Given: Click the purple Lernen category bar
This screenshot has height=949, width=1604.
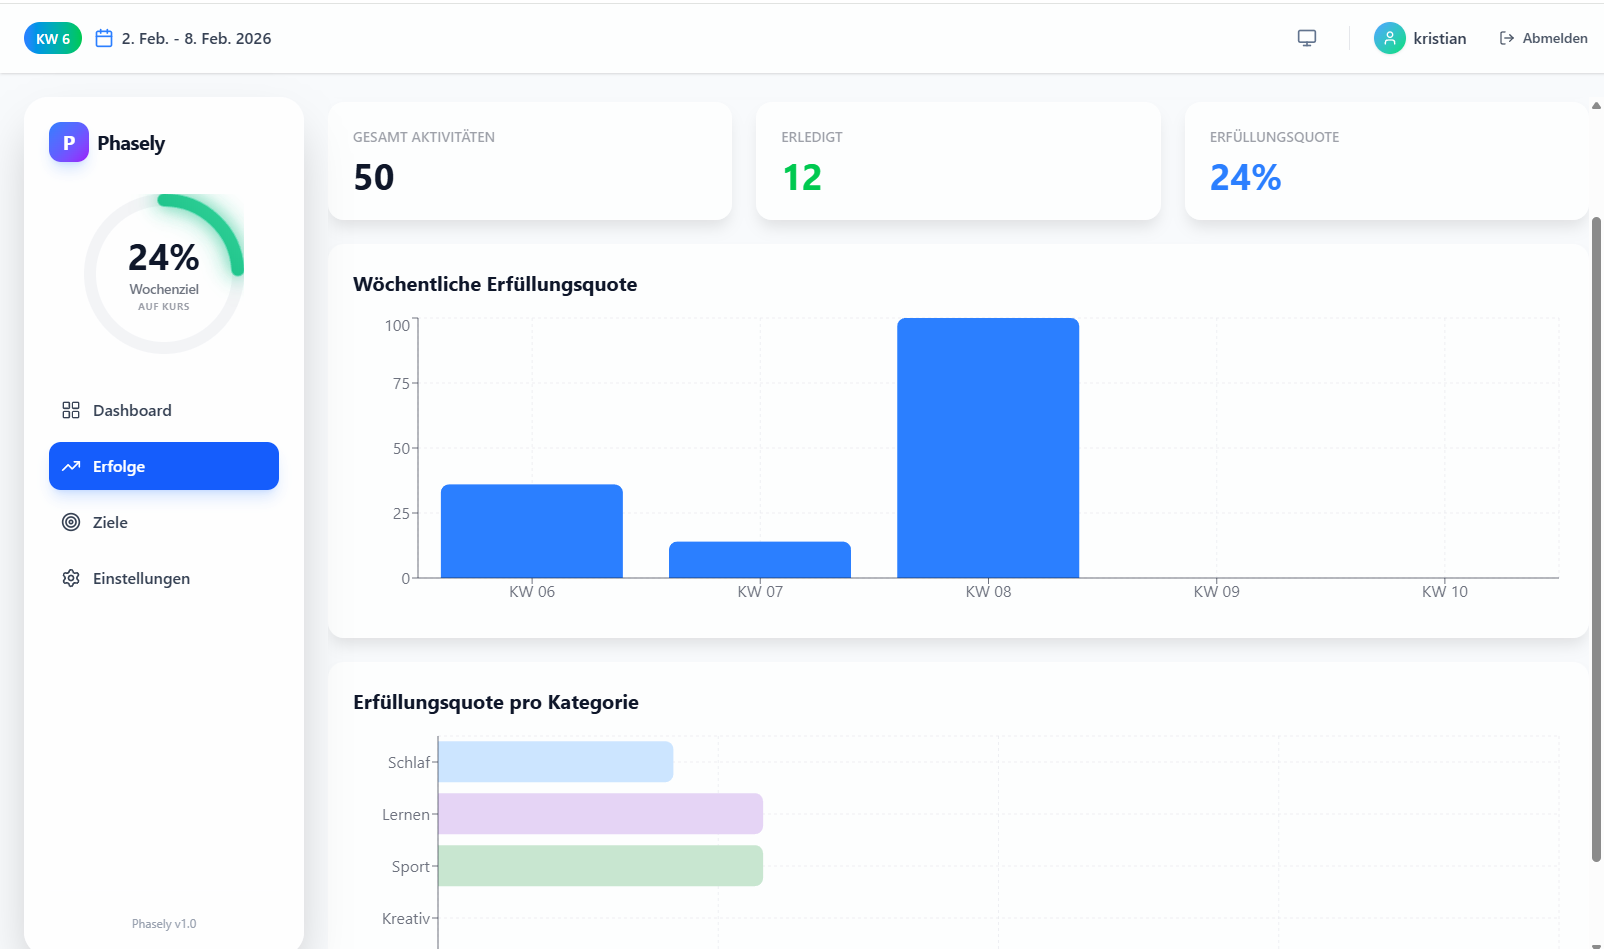Looking at the screenshot, I should pyautogui.click(x=600, y=814).
